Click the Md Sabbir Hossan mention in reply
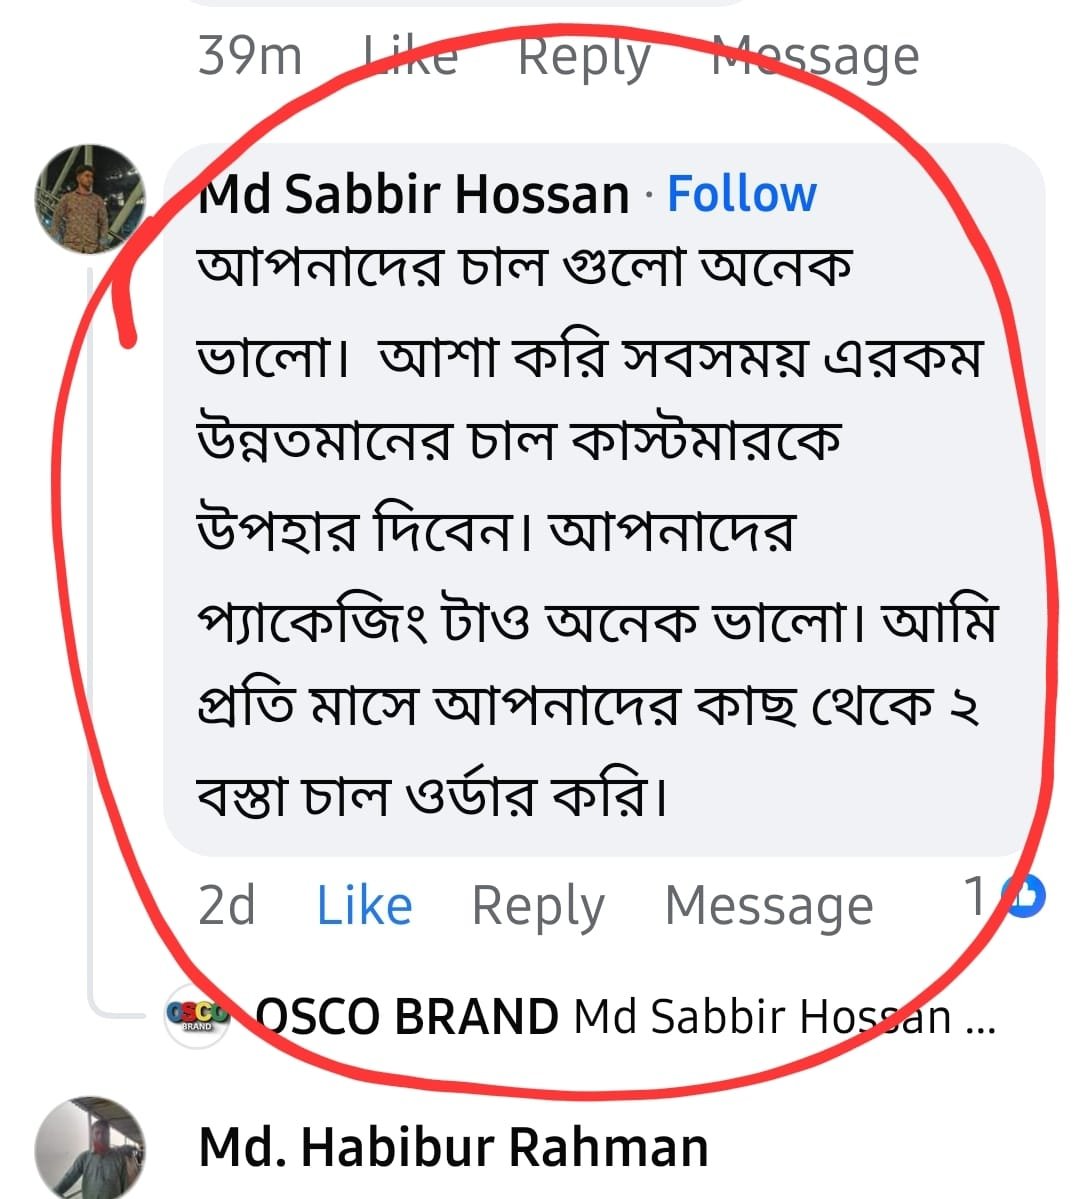The height and width of the screenshot is (1199, 1080). pos(762,1017)
